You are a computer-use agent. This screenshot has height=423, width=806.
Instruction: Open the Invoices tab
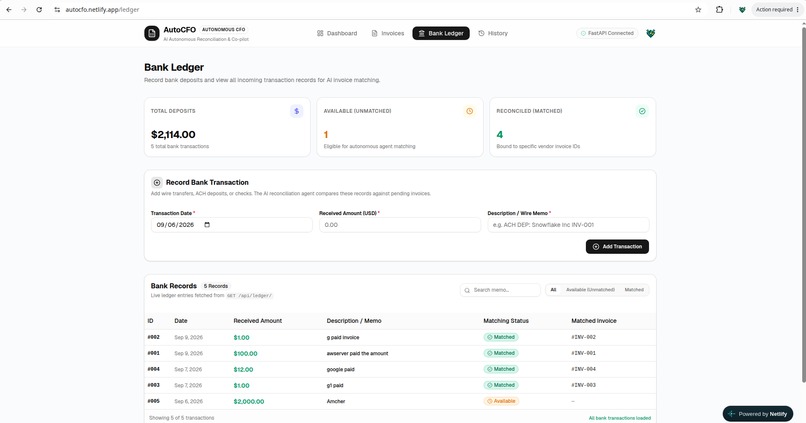point(388,33)
